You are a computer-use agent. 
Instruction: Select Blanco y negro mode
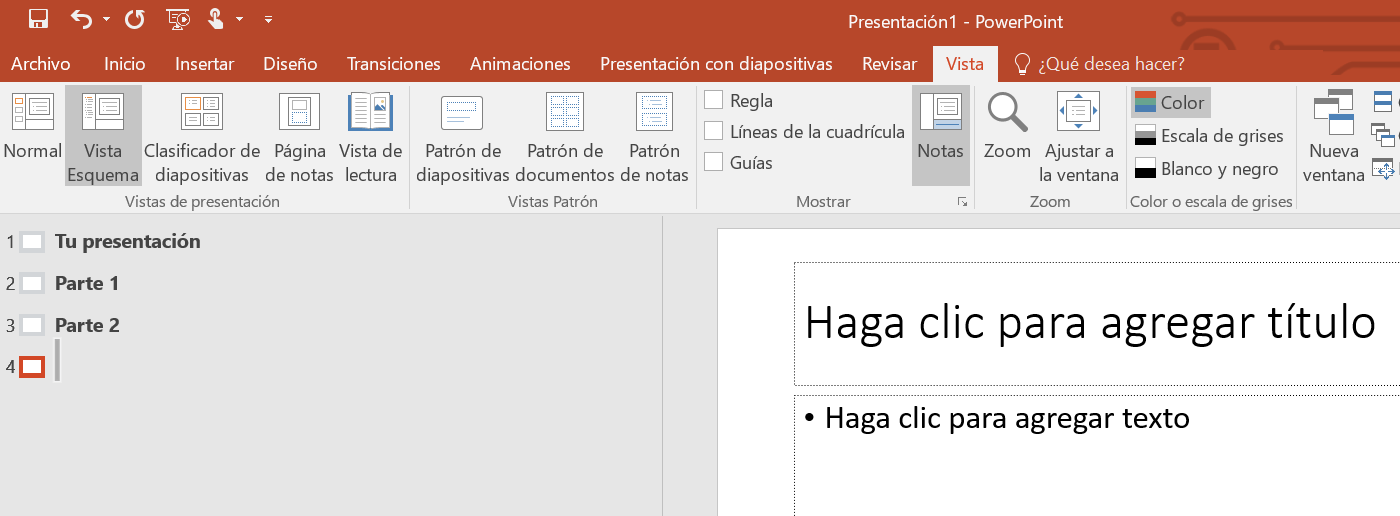click(1208, 169)
